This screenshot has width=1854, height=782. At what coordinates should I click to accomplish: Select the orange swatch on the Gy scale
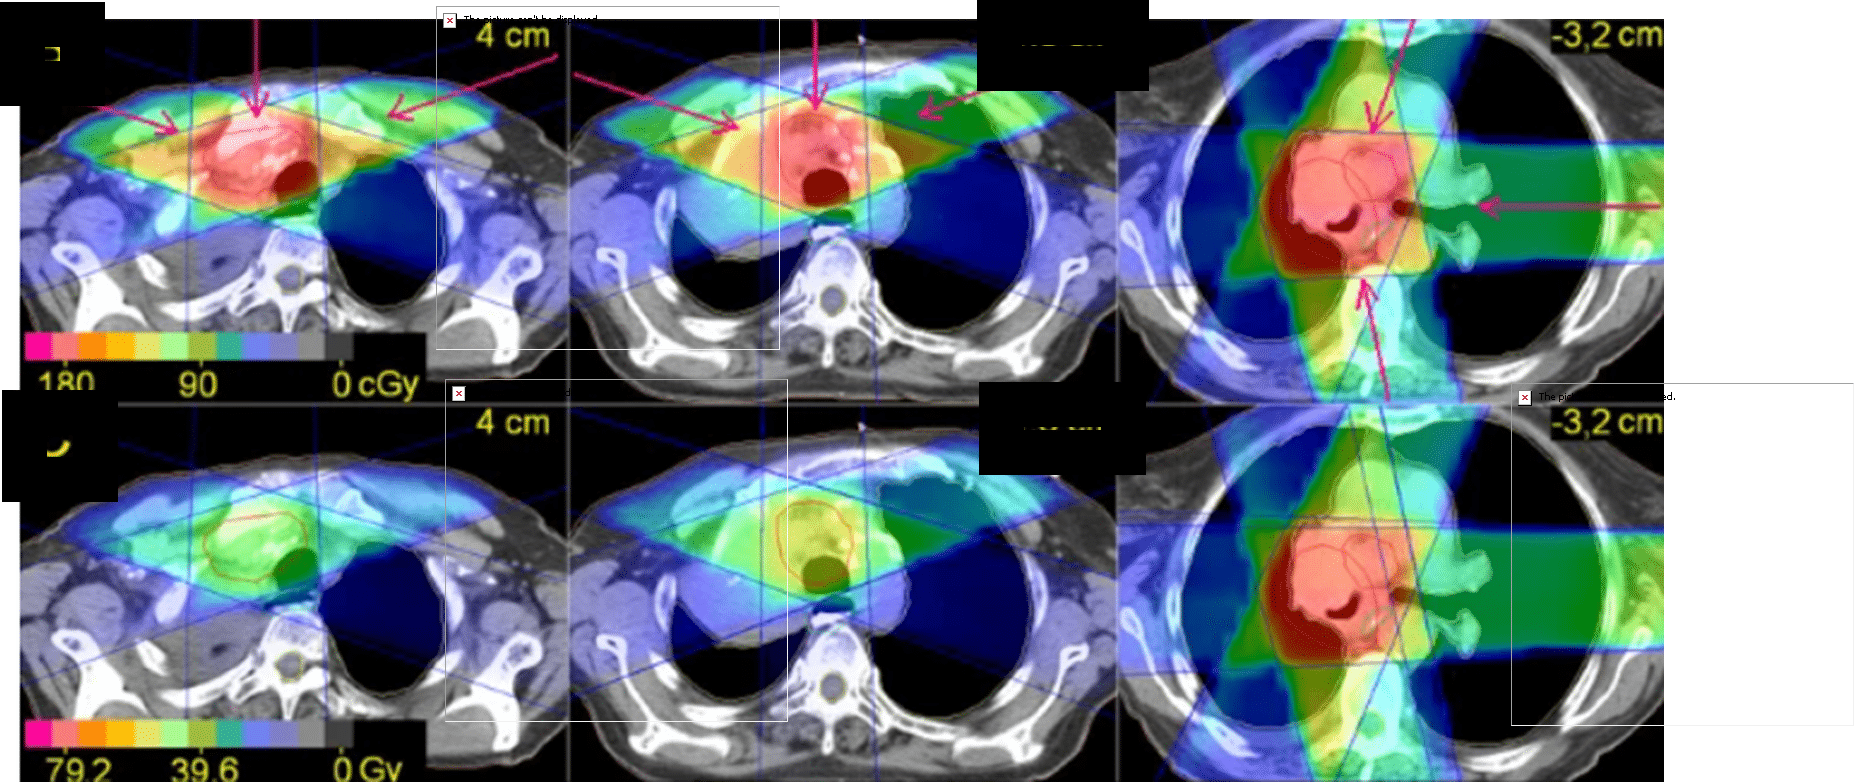coord(92,735)
